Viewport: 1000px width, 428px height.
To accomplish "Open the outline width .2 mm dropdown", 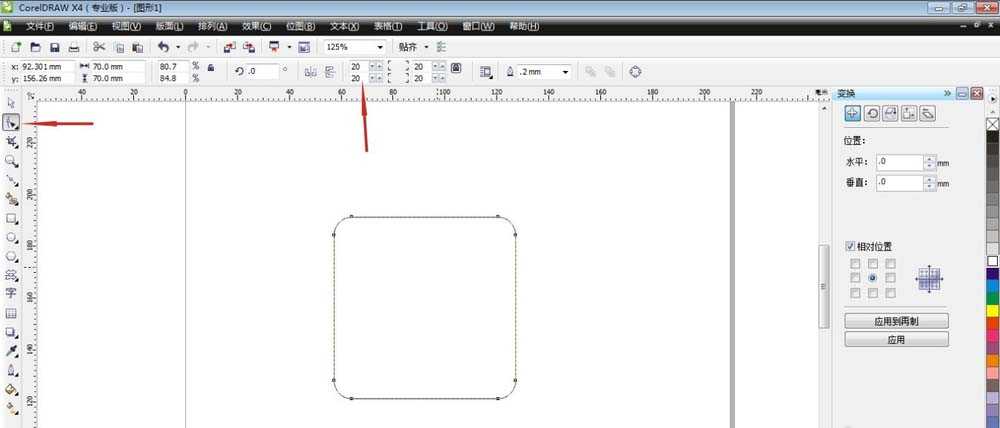I will coord(565,72).
